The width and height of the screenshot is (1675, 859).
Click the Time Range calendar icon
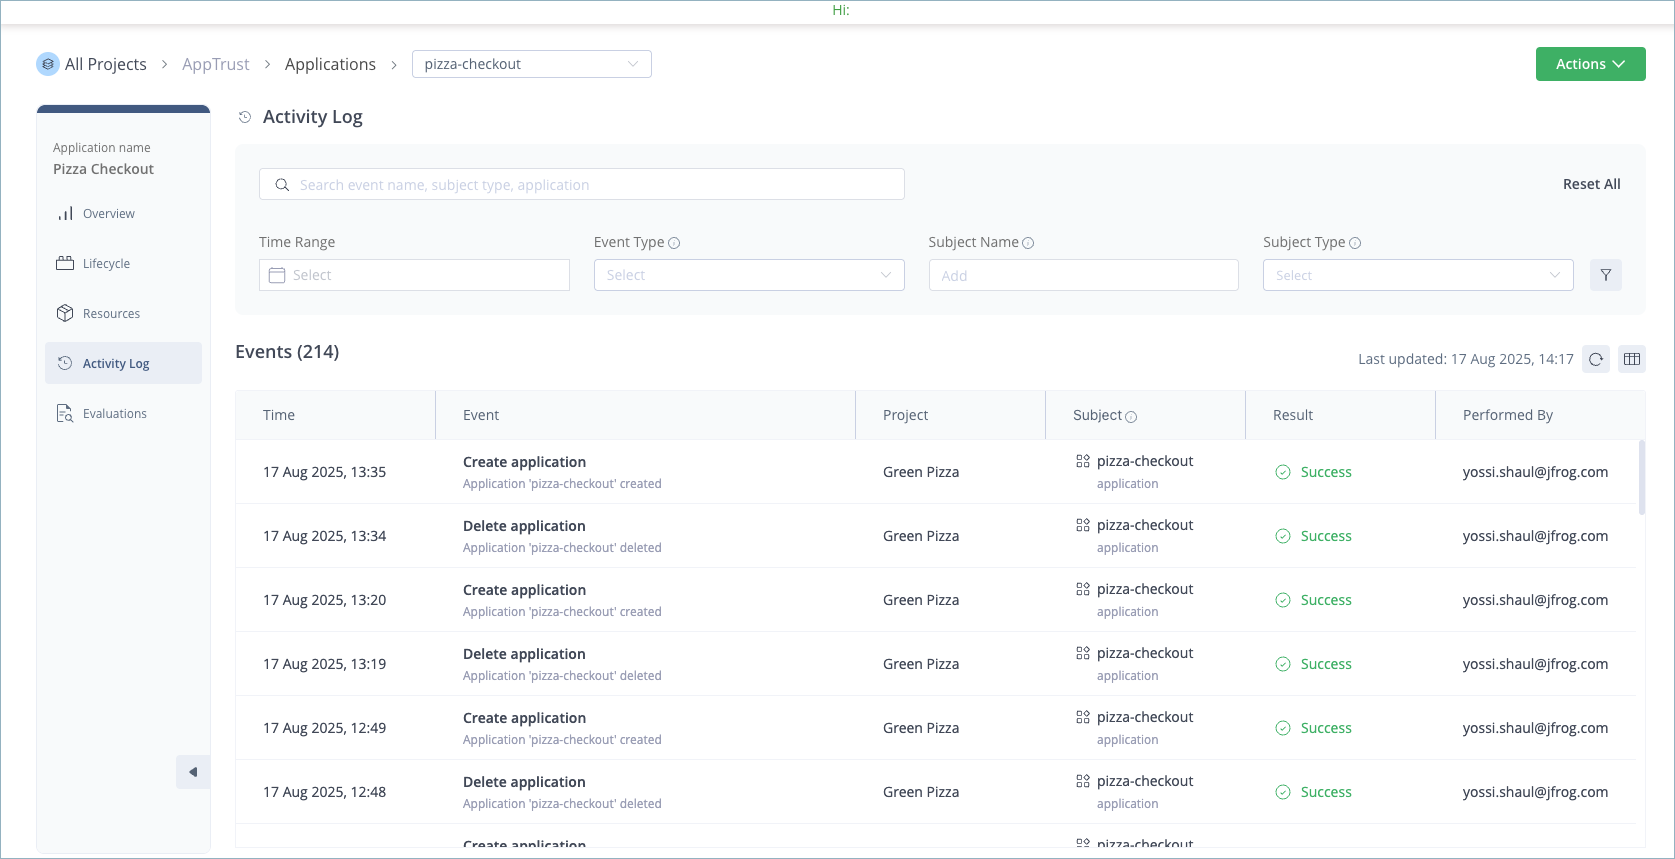pos(277,275)
